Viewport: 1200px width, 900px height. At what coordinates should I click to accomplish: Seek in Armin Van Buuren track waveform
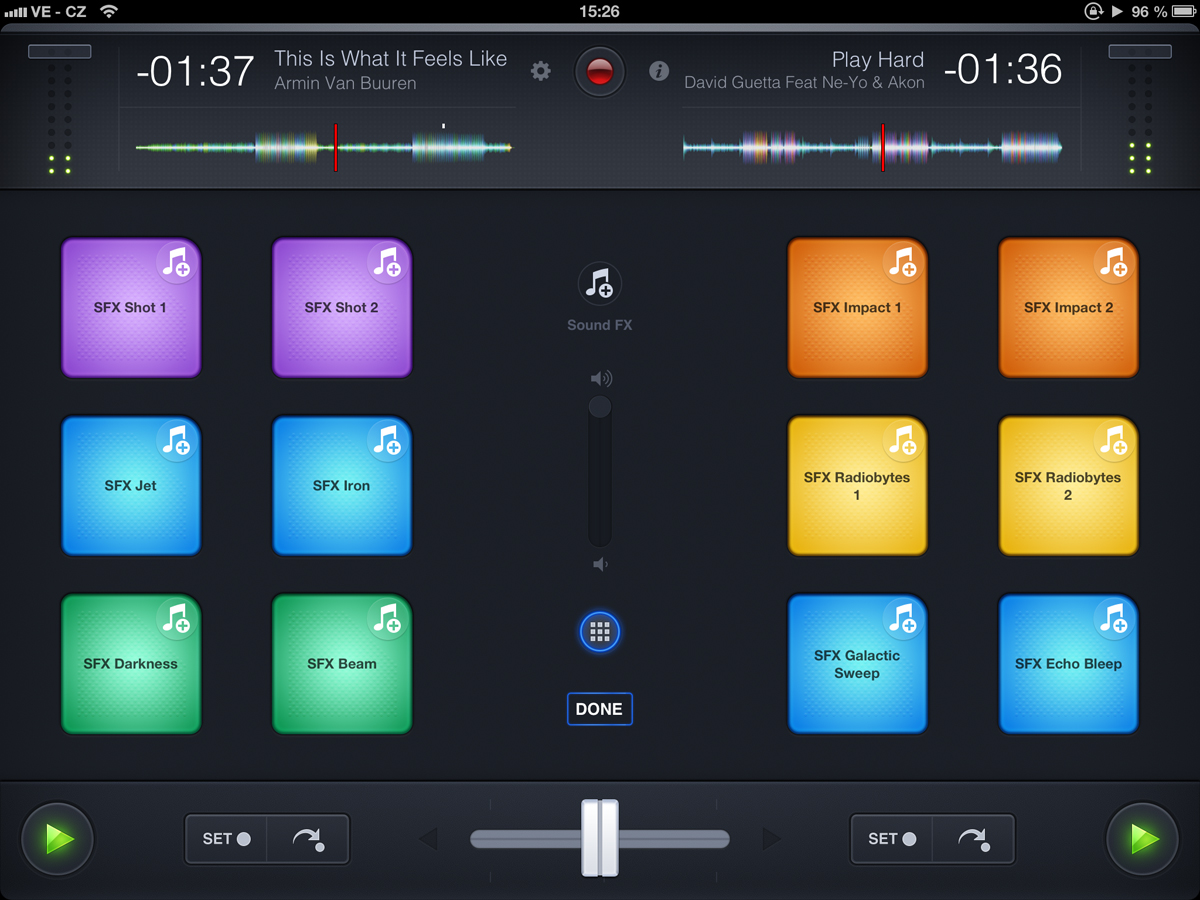(x=324, y=148)
